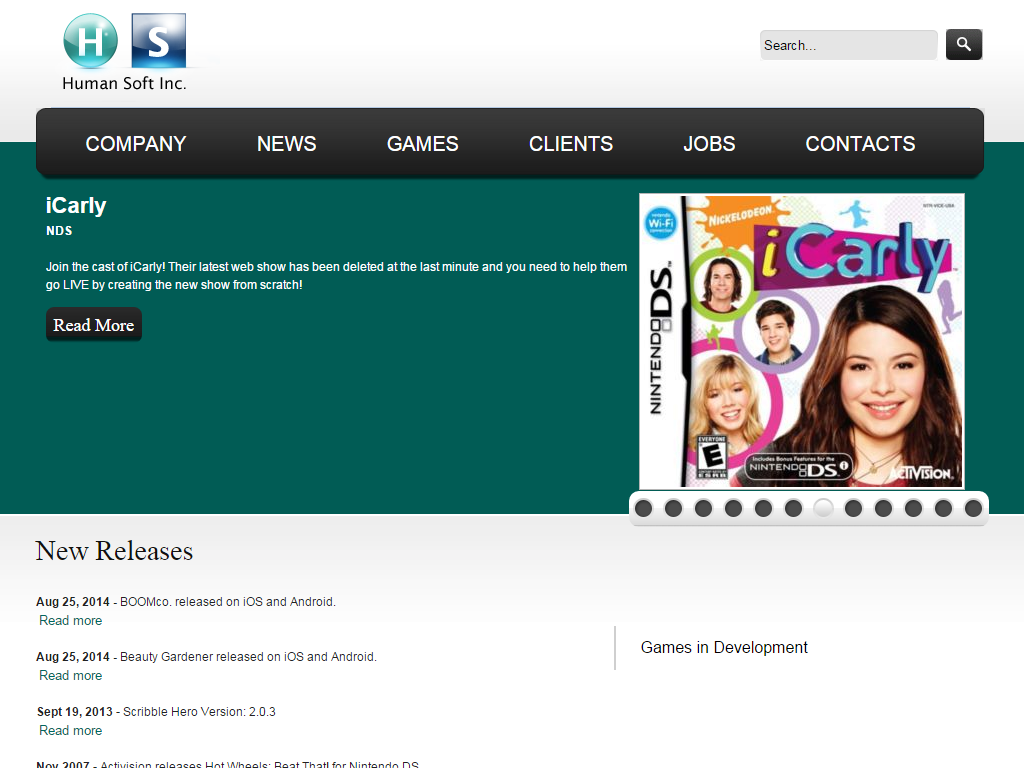The width and height of the screenshot is (1024, 768).
Task: Select the active seventh slider dot
Action: [x=824, y=508]
